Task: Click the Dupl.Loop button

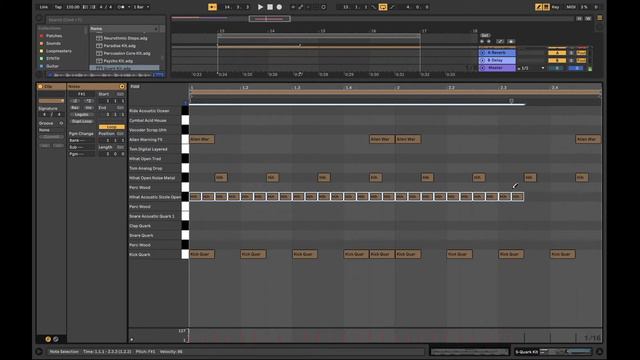Action: tap(82, 121)
